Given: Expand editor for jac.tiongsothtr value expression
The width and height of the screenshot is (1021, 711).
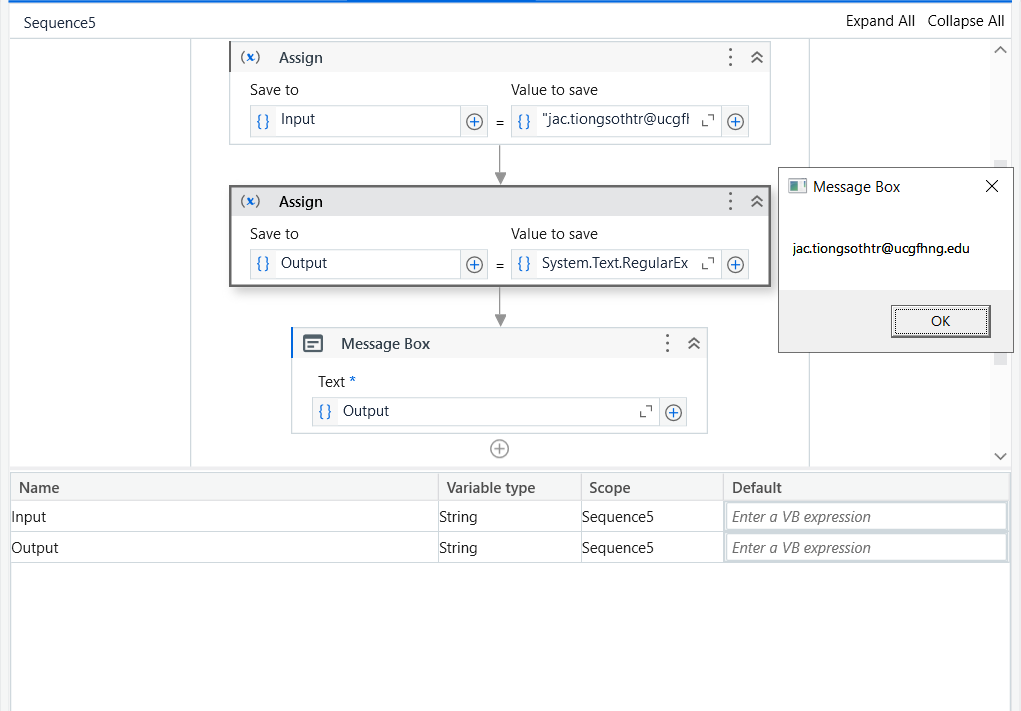Looking at the screenshot, I should 708,120.
